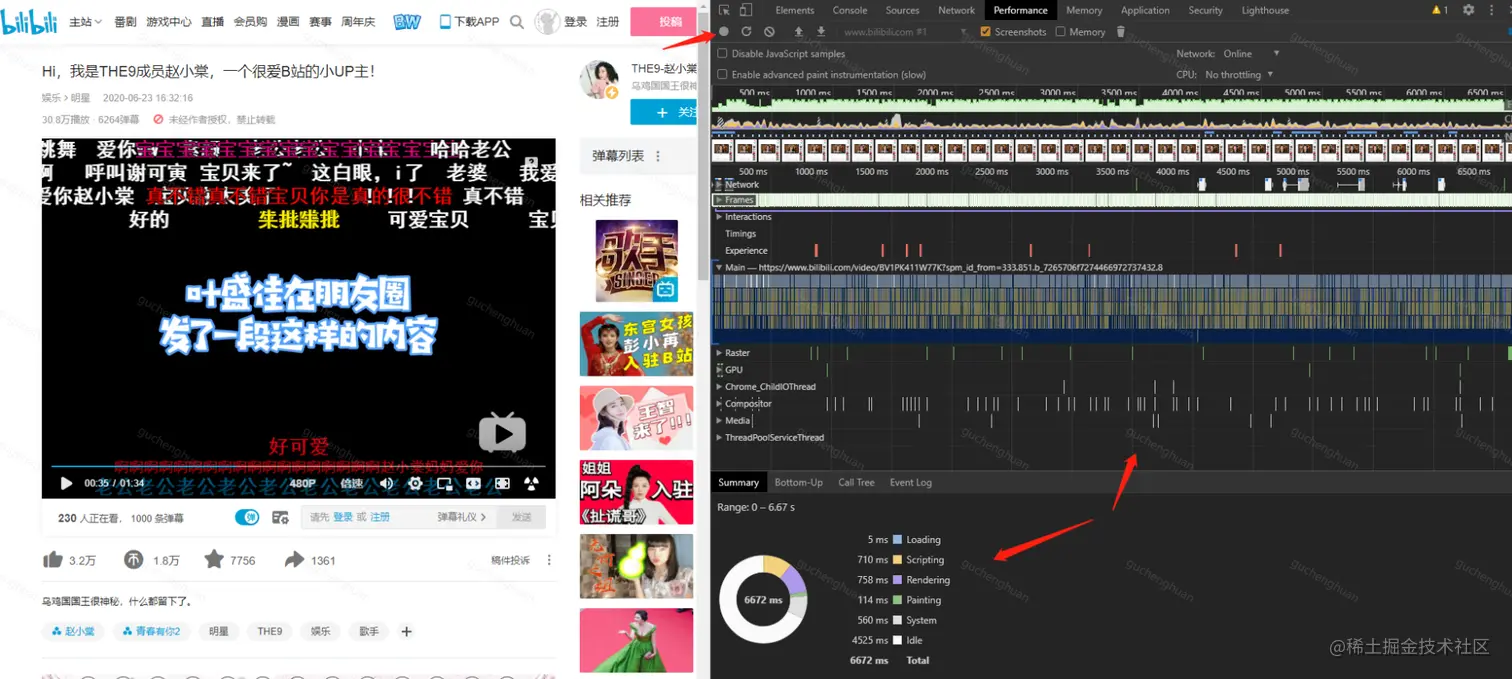Favorite the video with the star icon

tap(214, 560)
